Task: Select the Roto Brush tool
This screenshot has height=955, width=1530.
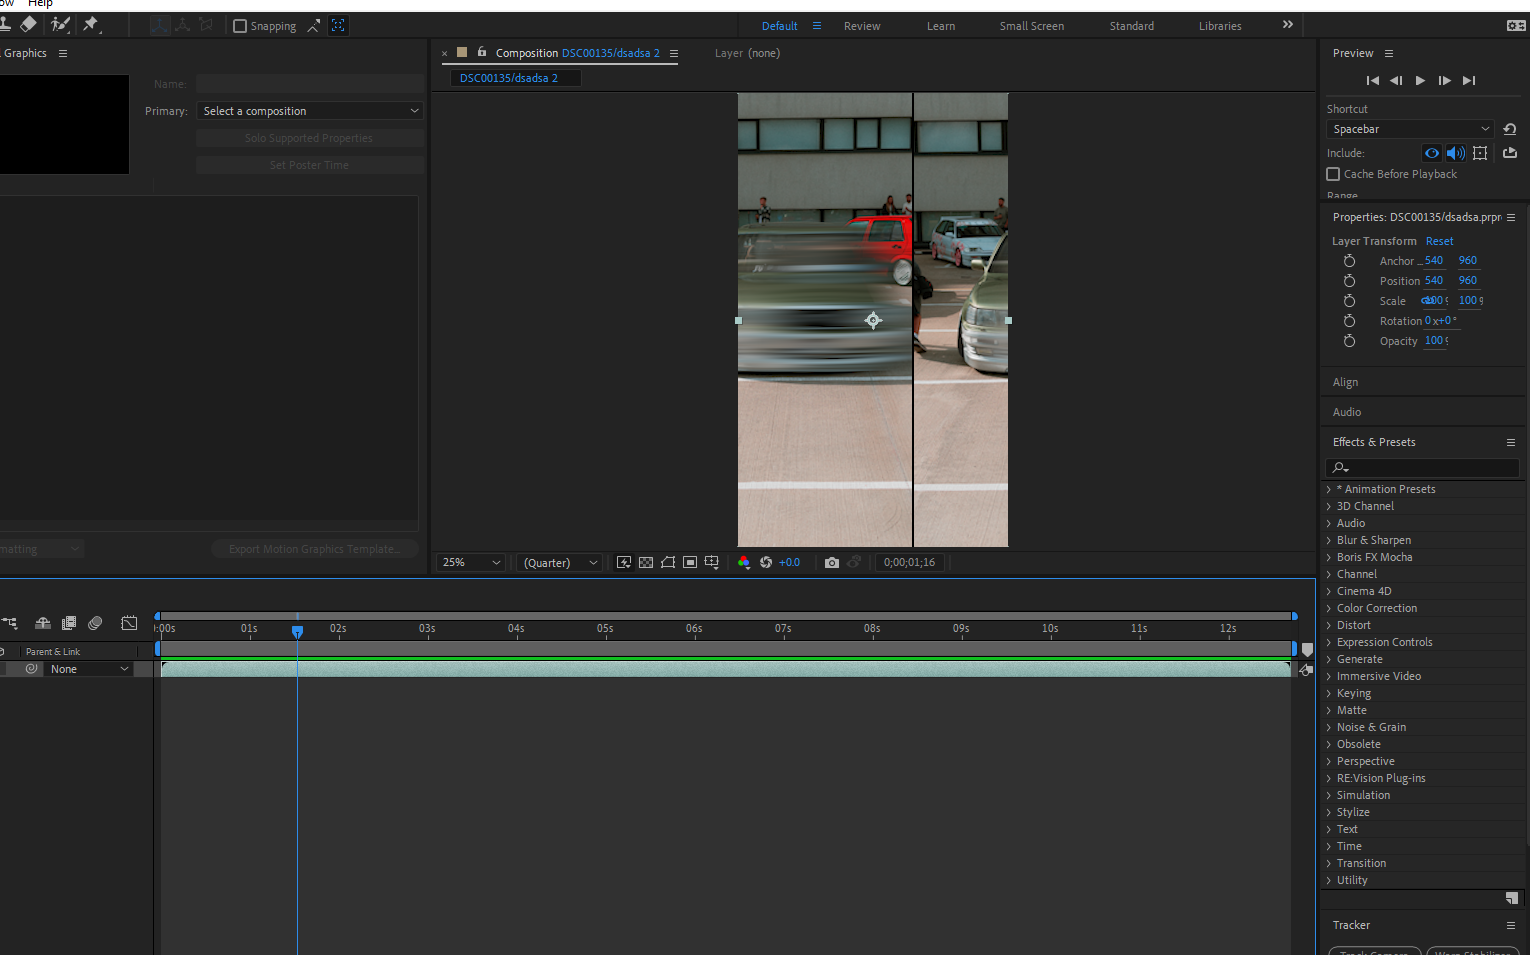Action: click(60, 25)
